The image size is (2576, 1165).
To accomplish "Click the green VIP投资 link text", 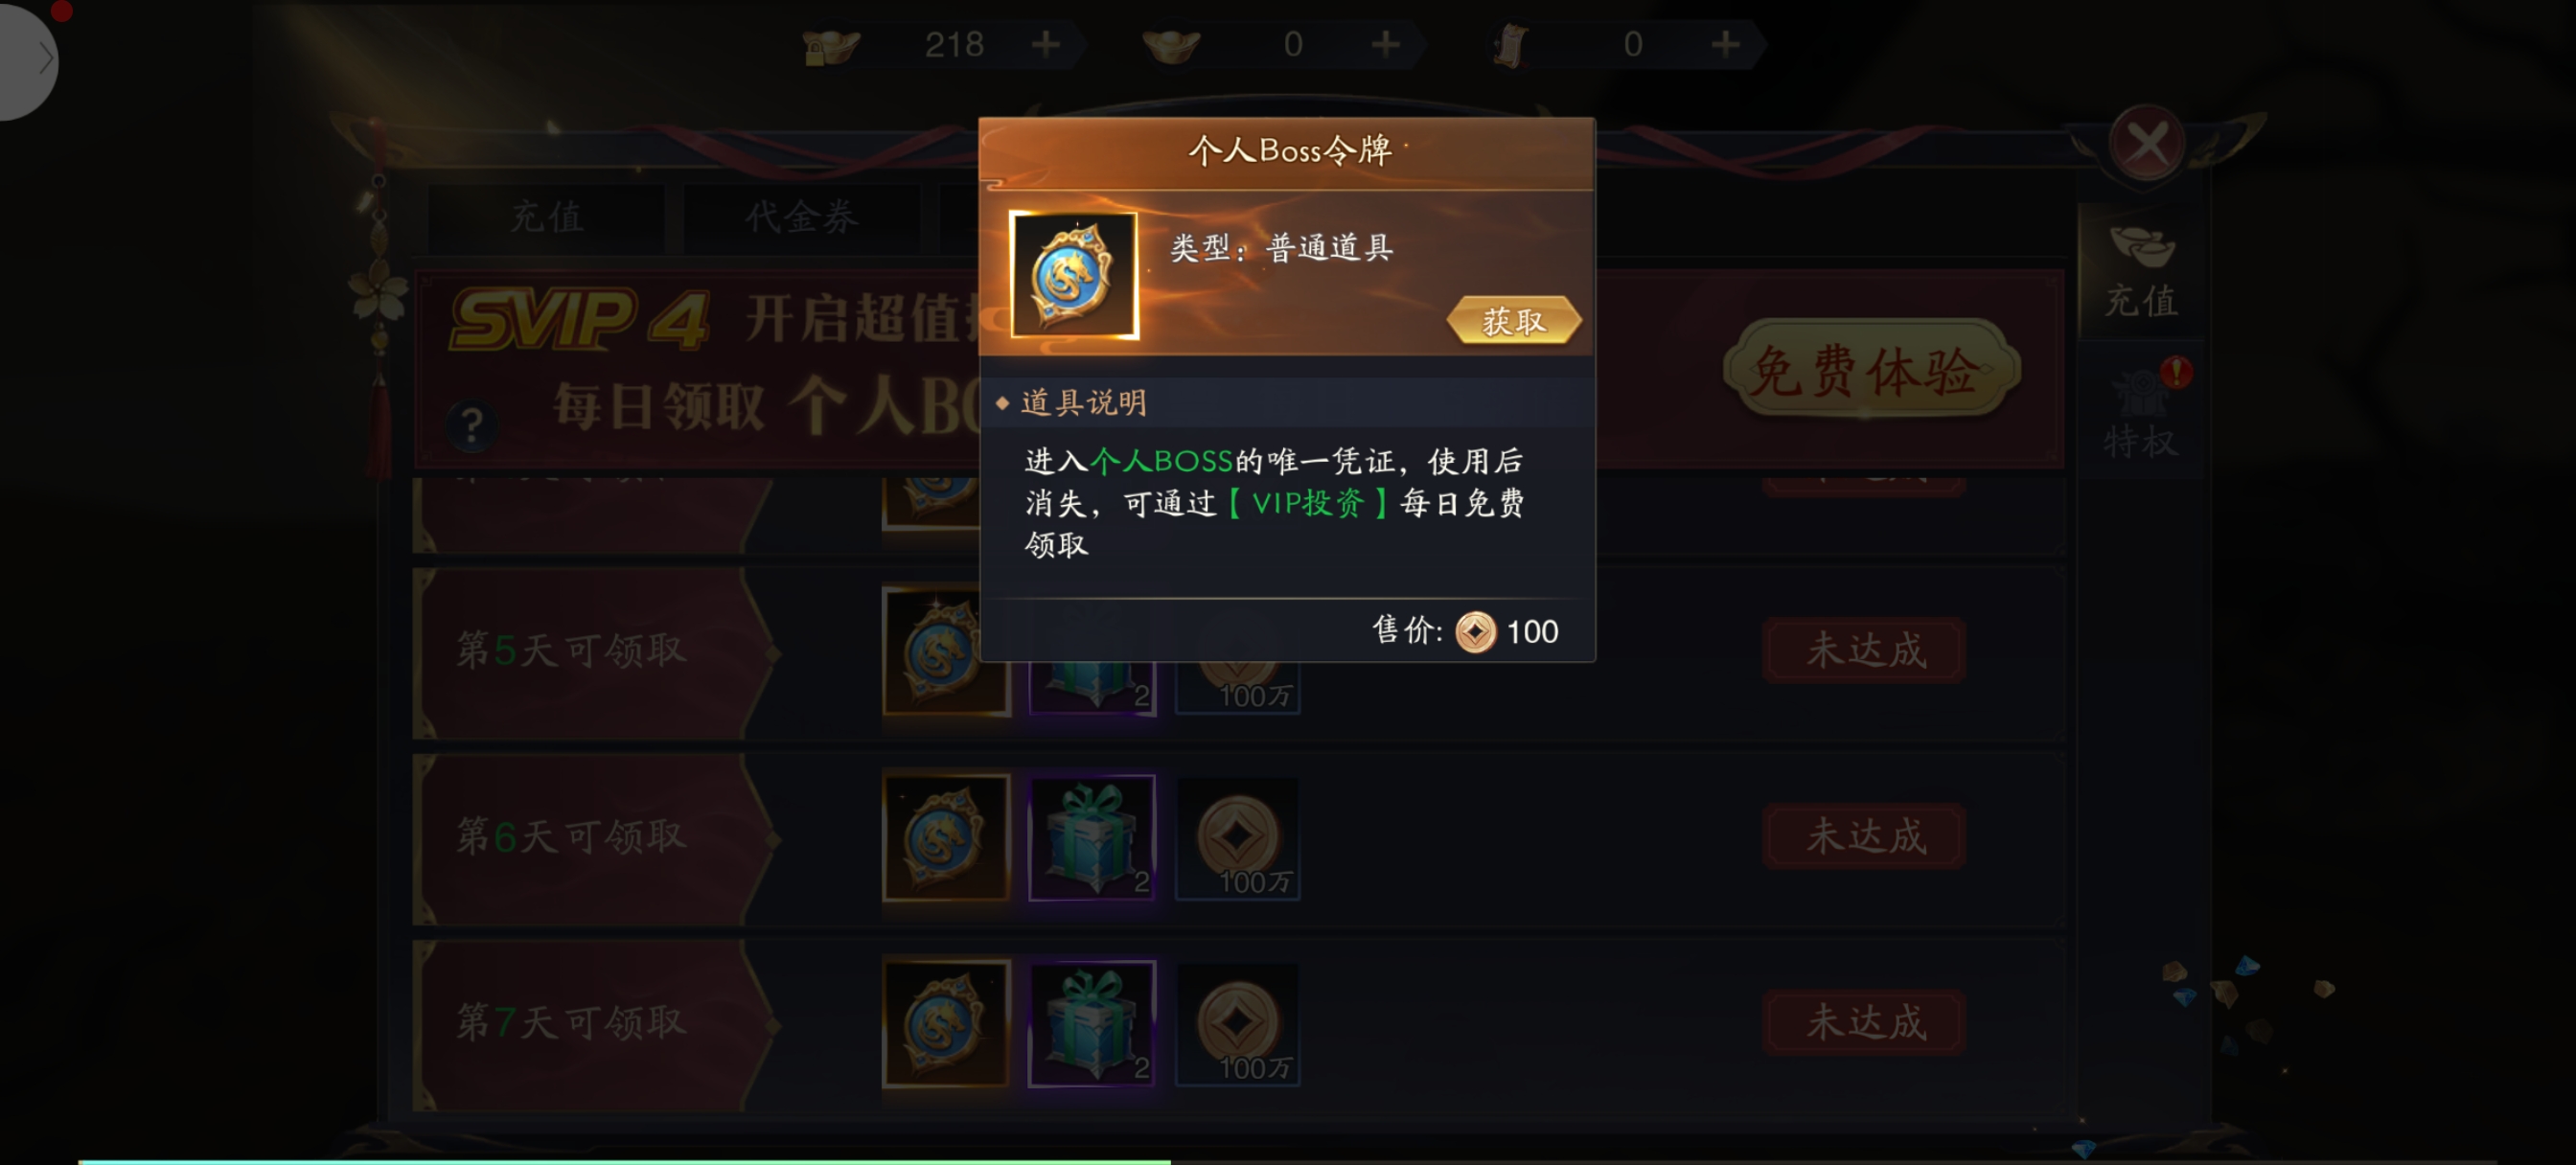I will (x=1308, y=502).
